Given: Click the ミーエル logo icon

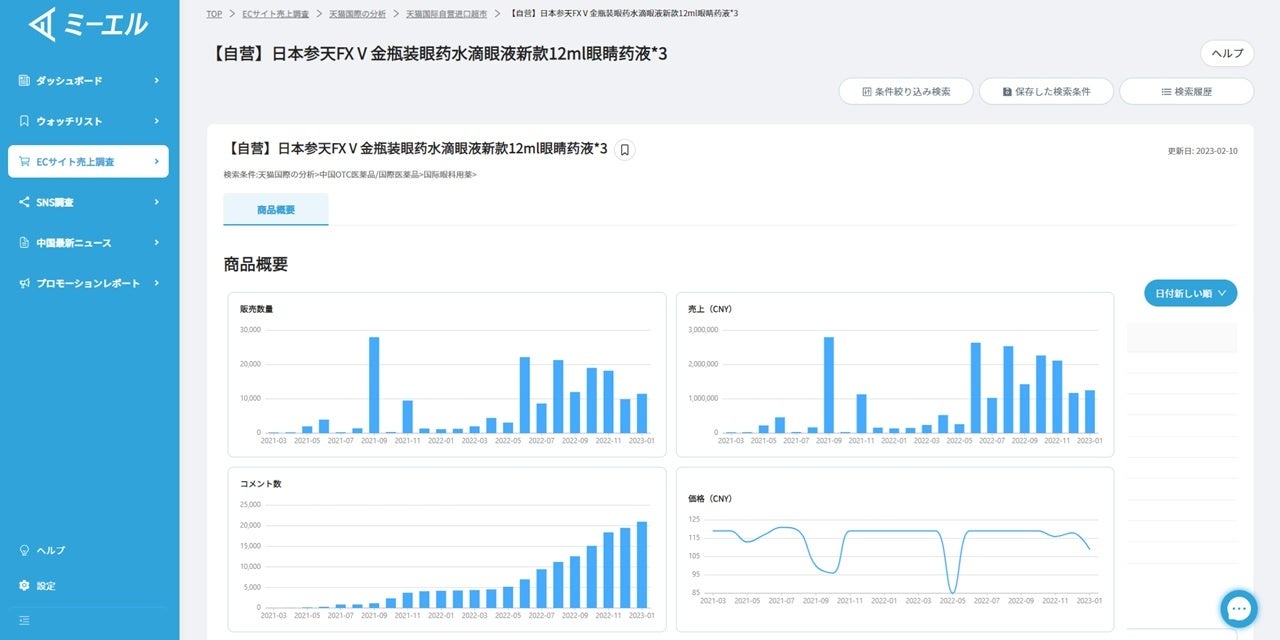Looking at the screenshot, I should click(42, 24).
